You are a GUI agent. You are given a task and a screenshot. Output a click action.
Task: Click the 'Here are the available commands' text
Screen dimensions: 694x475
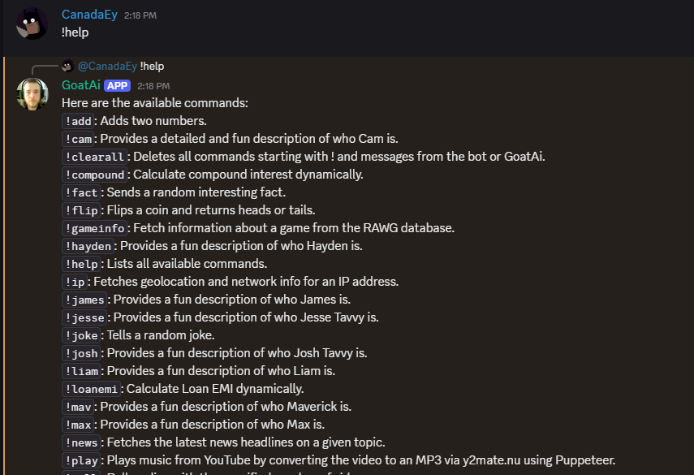click(155, 103)
